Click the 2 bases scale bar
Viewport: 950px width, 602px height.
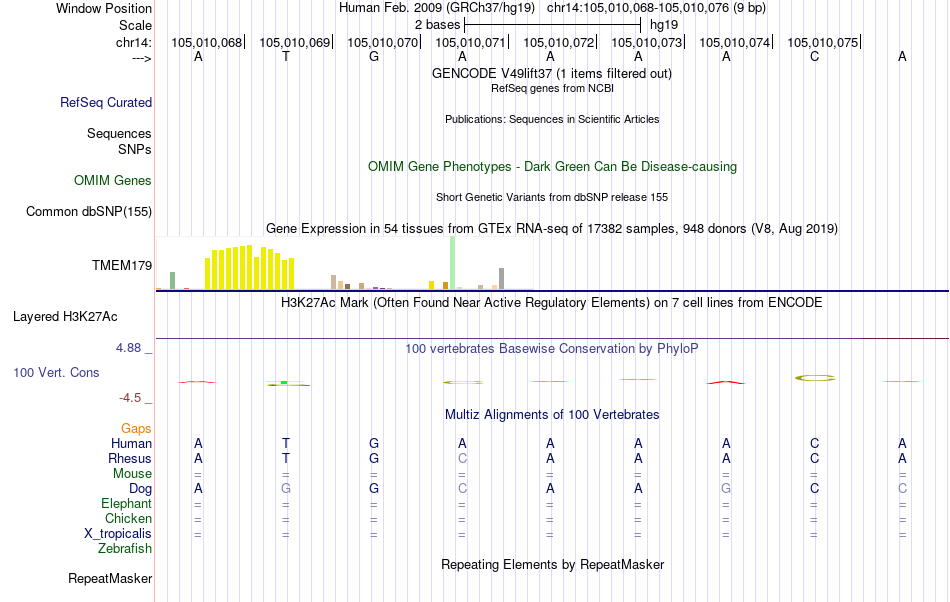552,25
